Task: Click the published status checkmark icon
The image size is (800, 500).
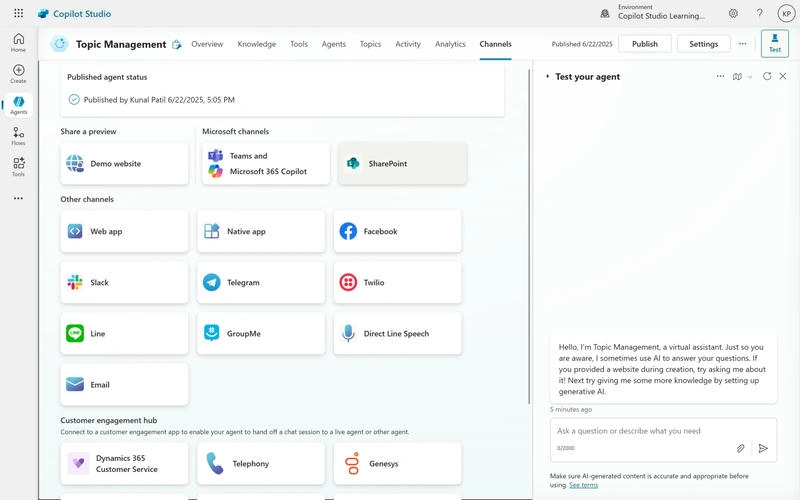Action: pos(74,99)
